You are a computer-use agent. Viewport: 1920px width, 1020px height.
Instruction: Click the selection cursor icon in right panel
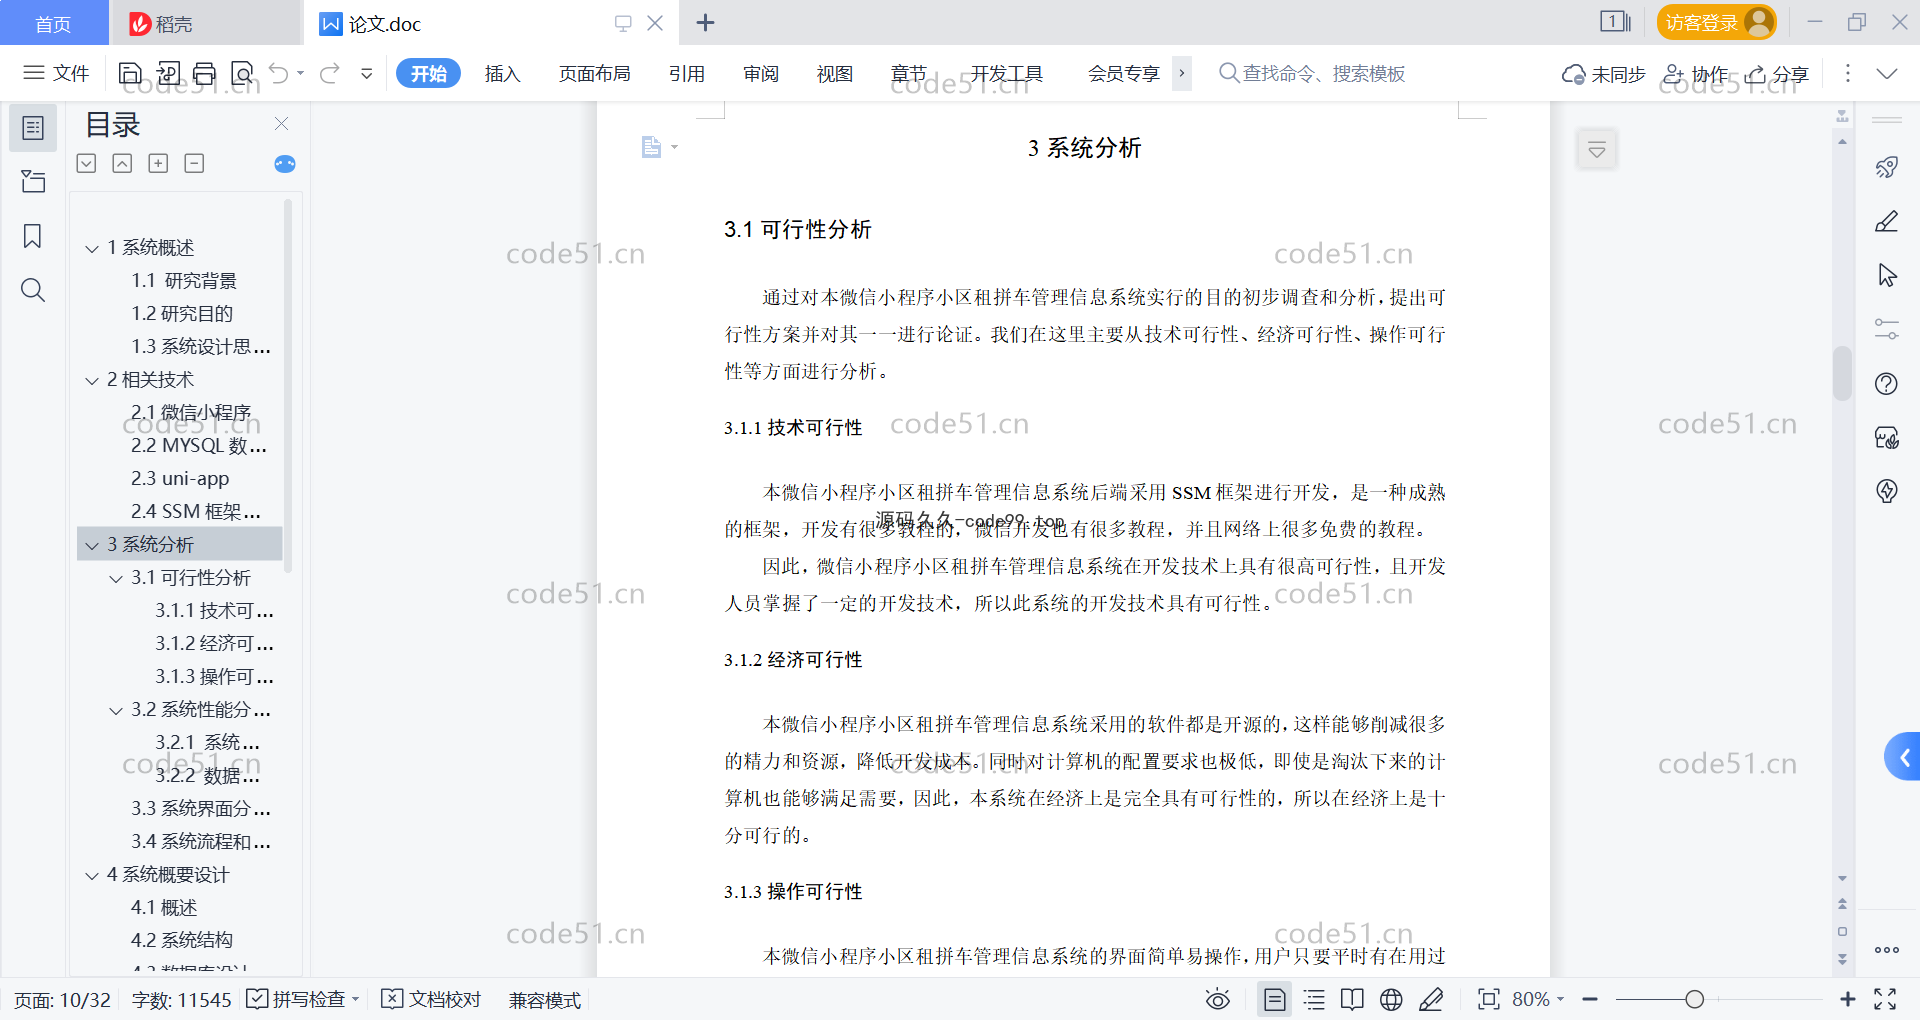pyautogui.click(x=1887, y=275)
